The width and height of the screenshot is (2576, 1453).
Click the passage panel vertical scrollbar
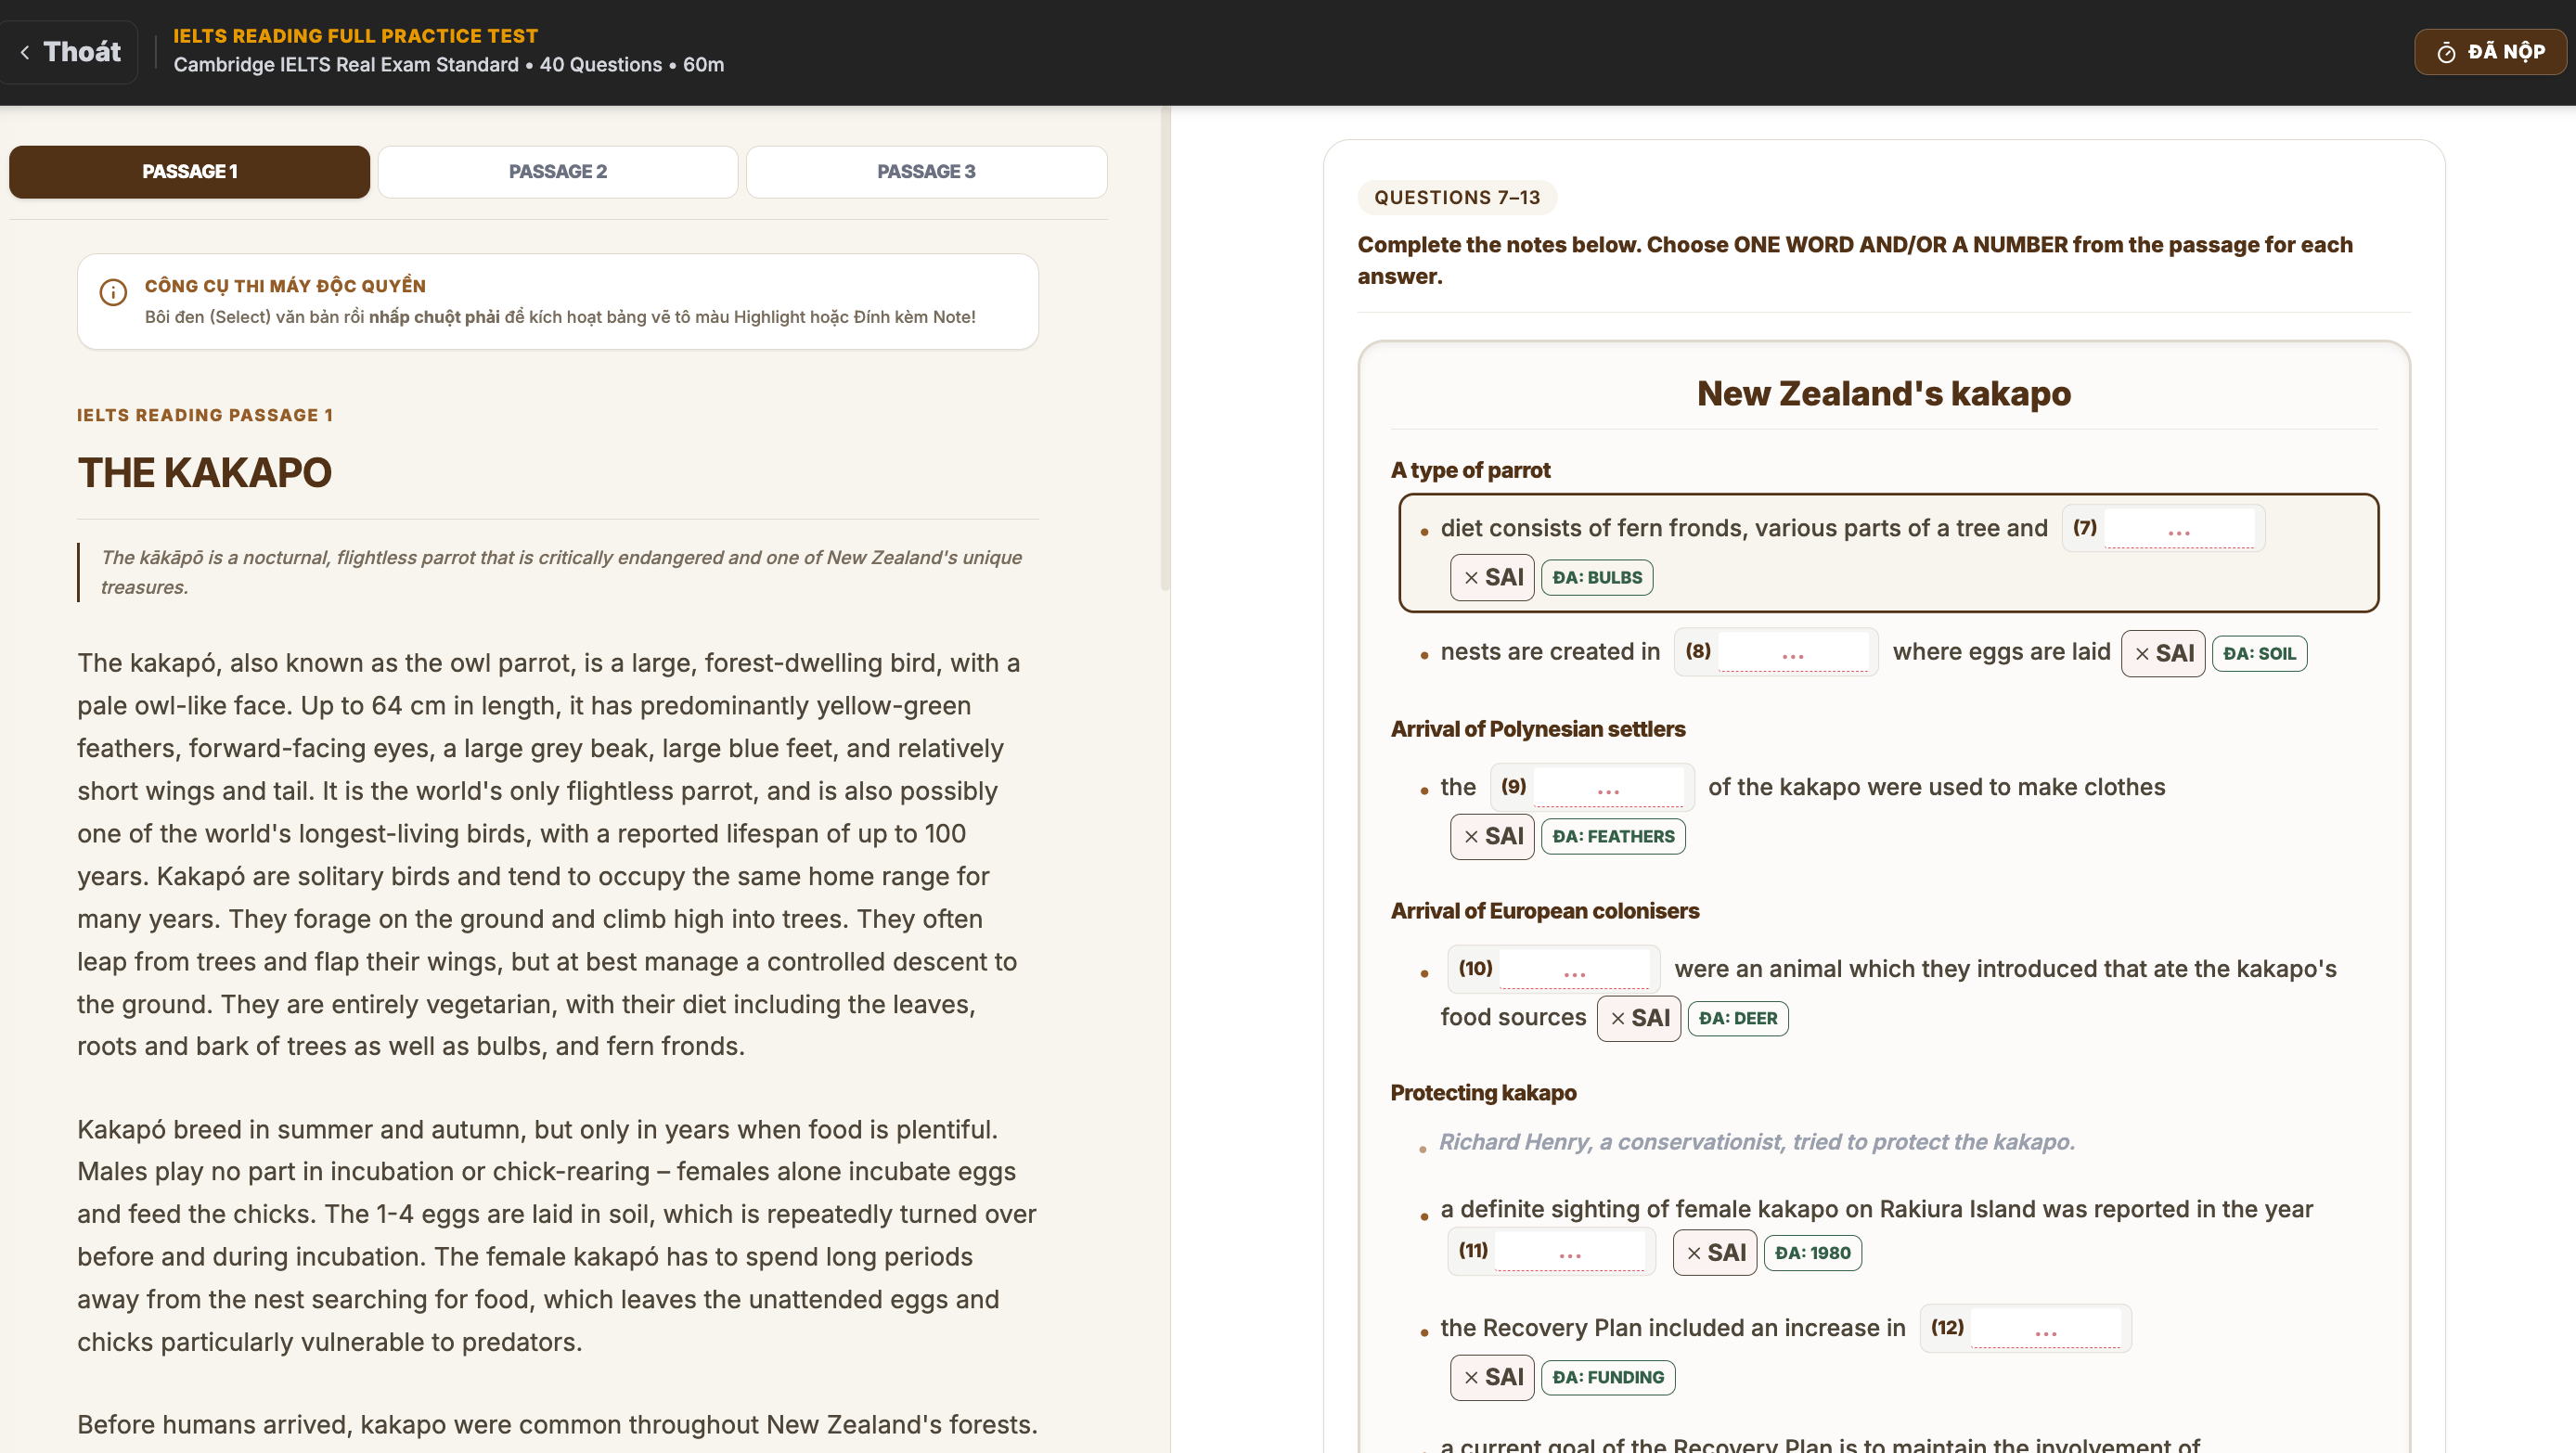pos(1165,350)
